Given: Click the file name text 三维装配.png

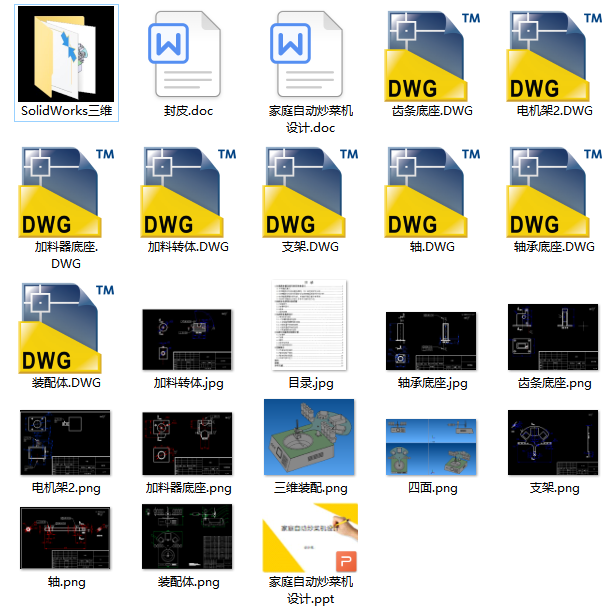Looking at the screenshot, I should (311, 488).
